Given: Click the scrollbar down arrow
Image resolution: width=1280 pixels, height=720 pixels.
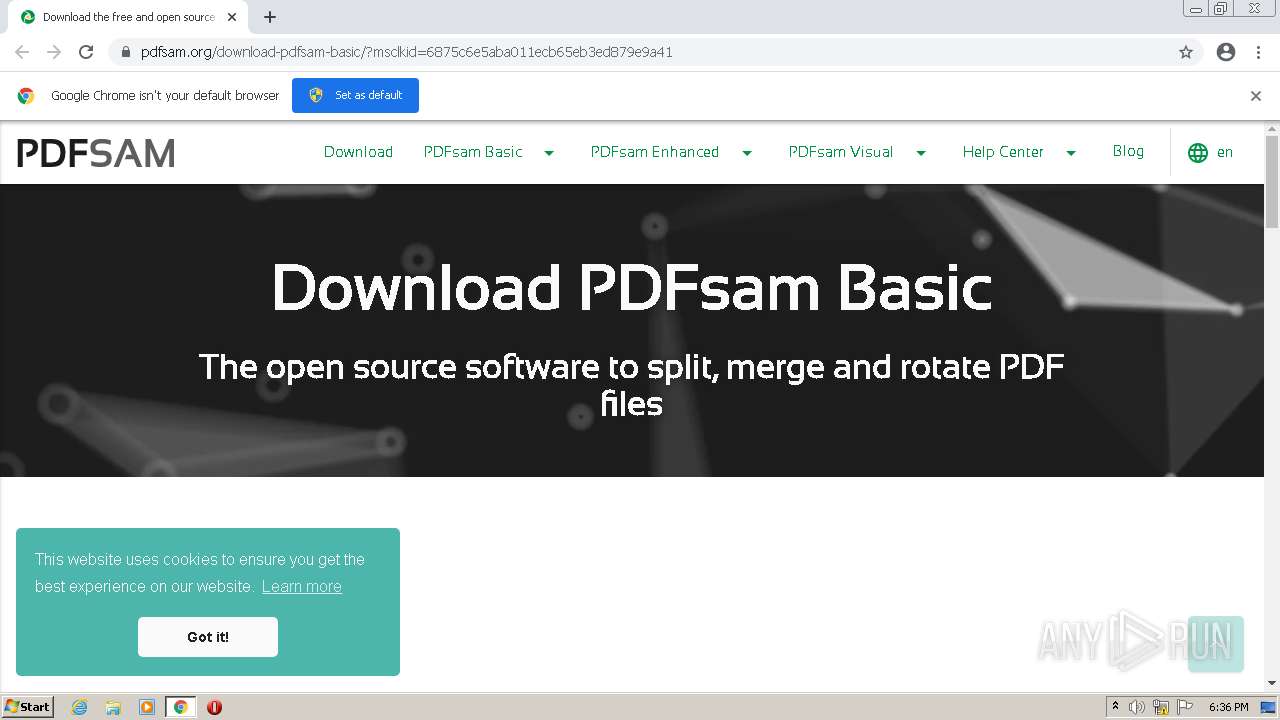Looking at the screenshot, I should point(1272,683).
